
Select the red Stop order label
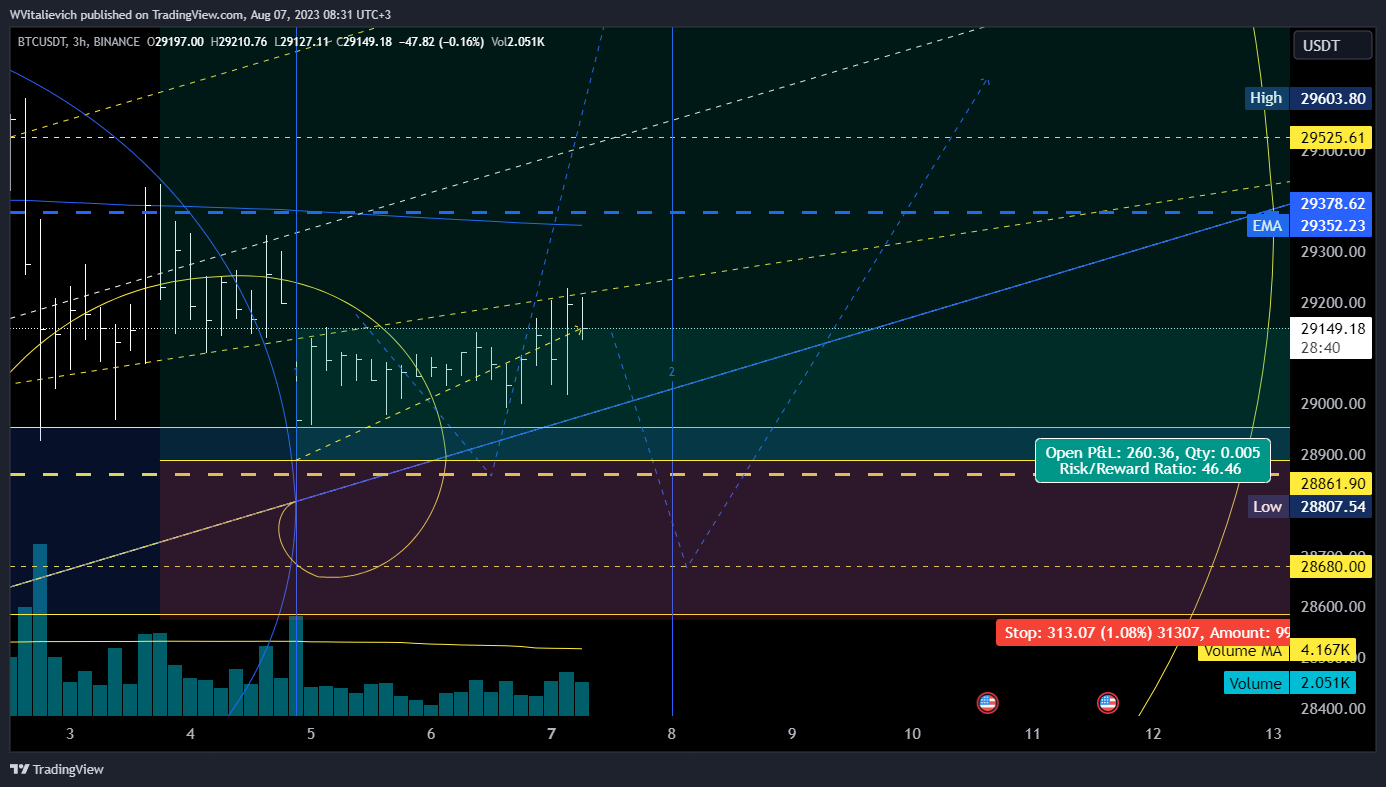pyautogui.click(x=1143, y=632)
